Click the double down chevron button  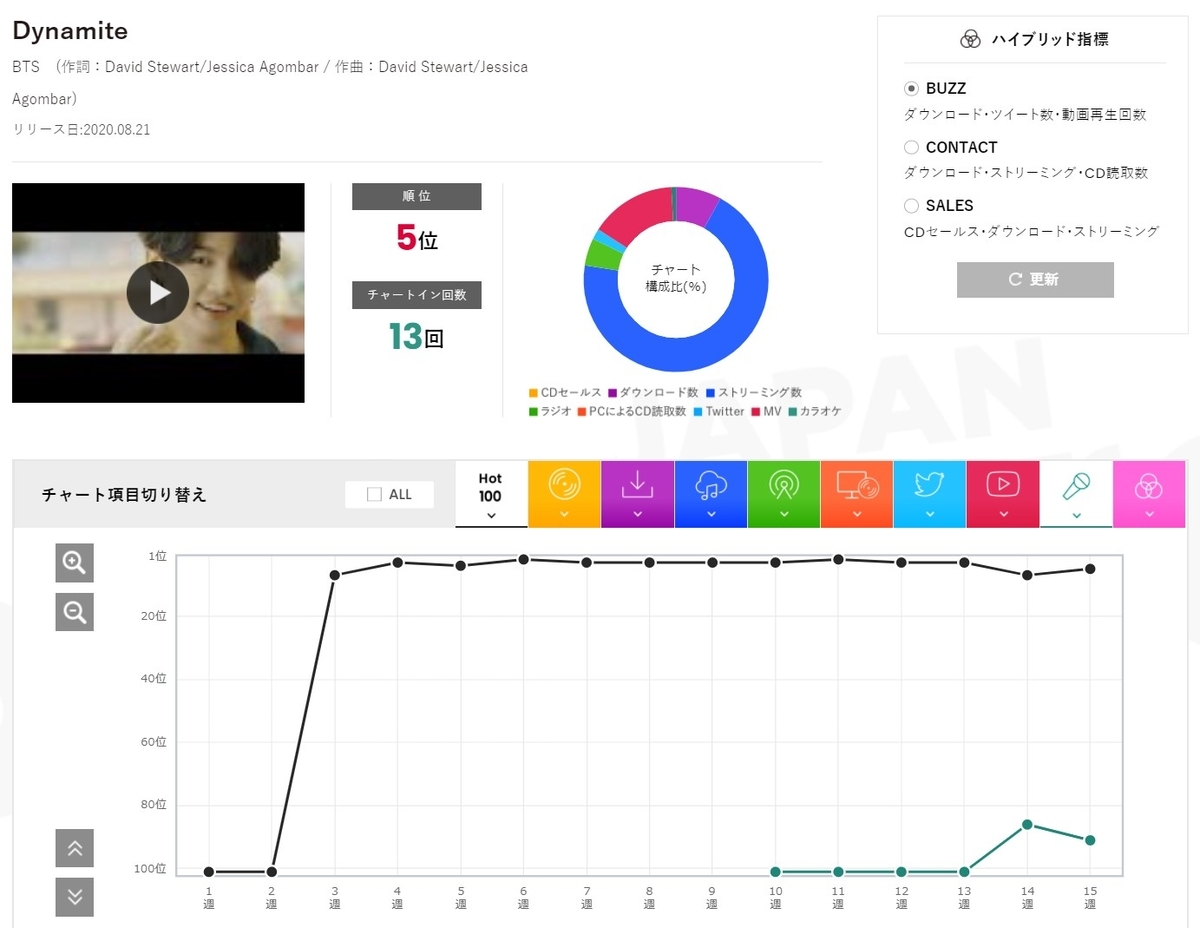coord(74,897)
